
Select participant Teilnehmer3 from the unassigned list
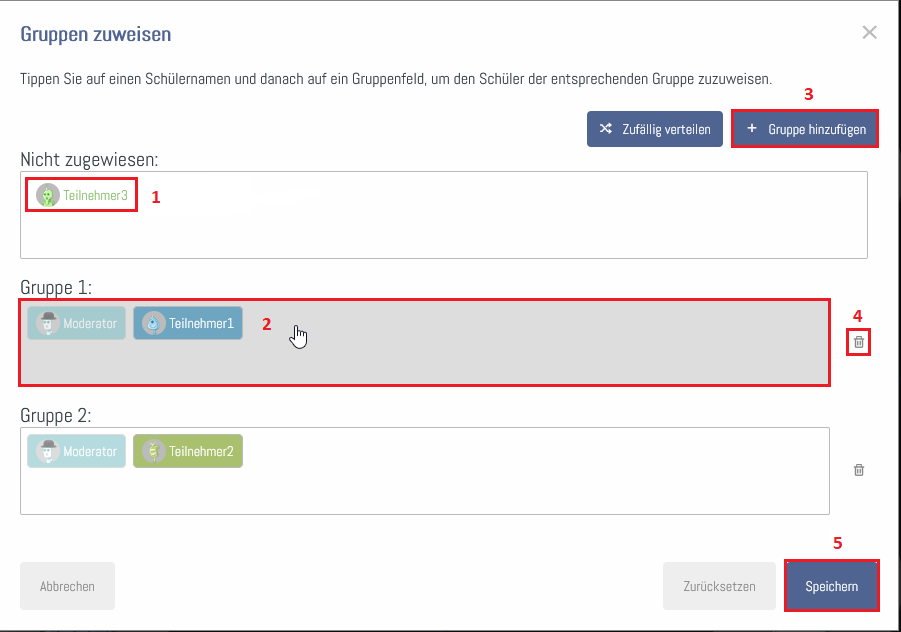point(80,194)
